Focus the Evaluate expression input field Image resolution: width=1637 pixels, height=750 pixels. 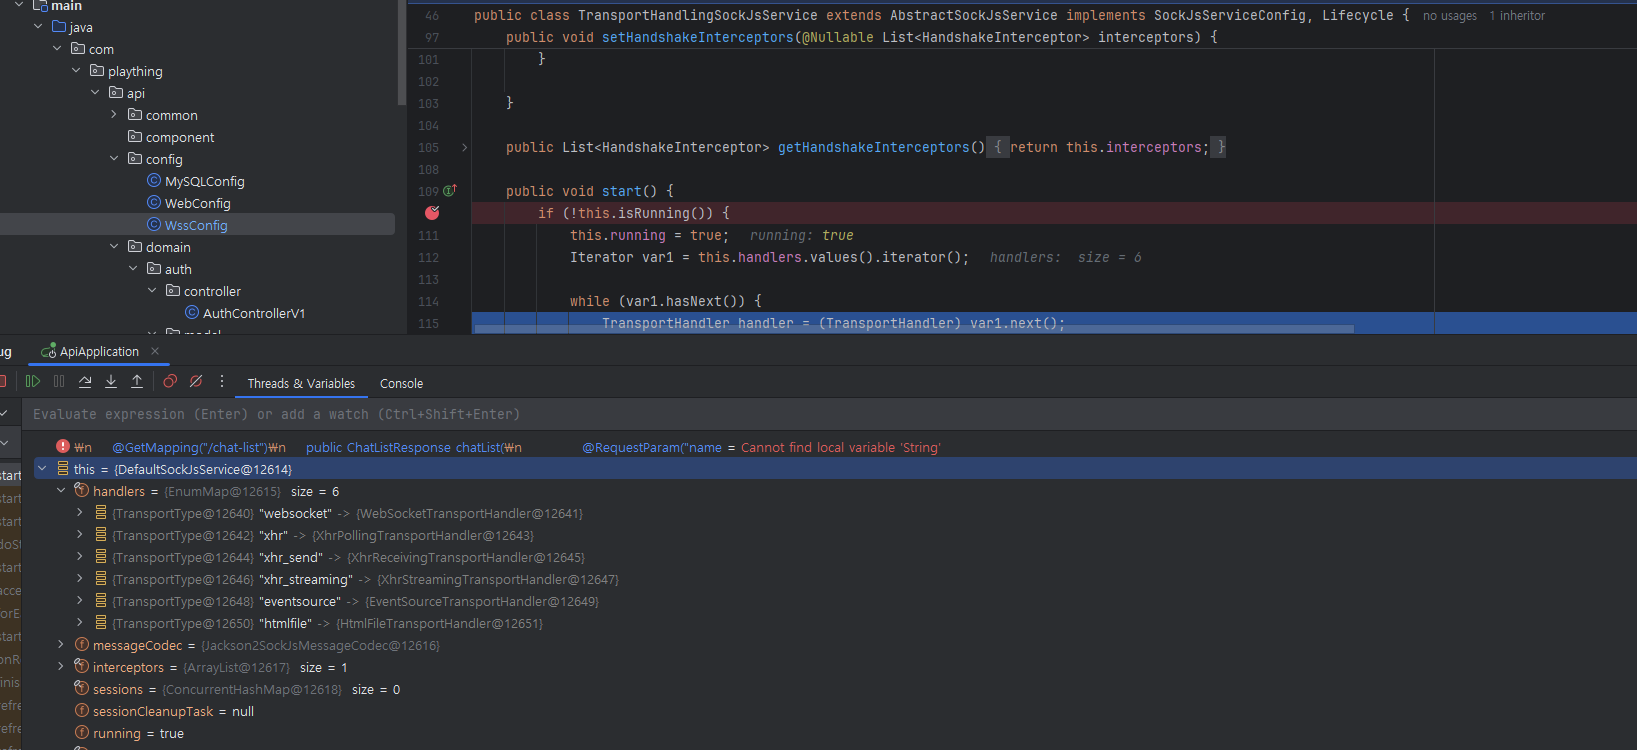[829, 414]
